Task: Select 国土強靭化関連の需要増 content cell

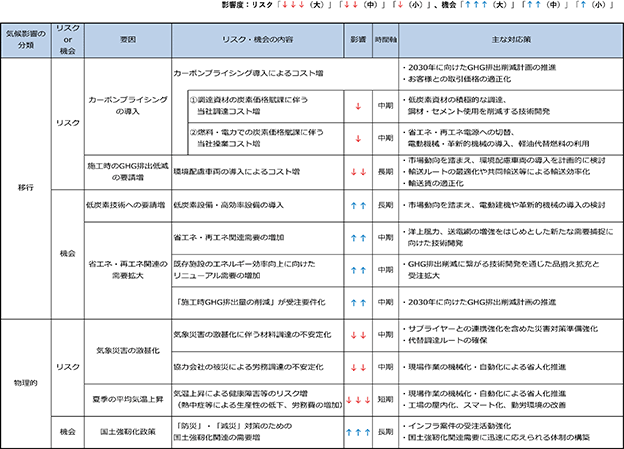Action: [258, 432]
